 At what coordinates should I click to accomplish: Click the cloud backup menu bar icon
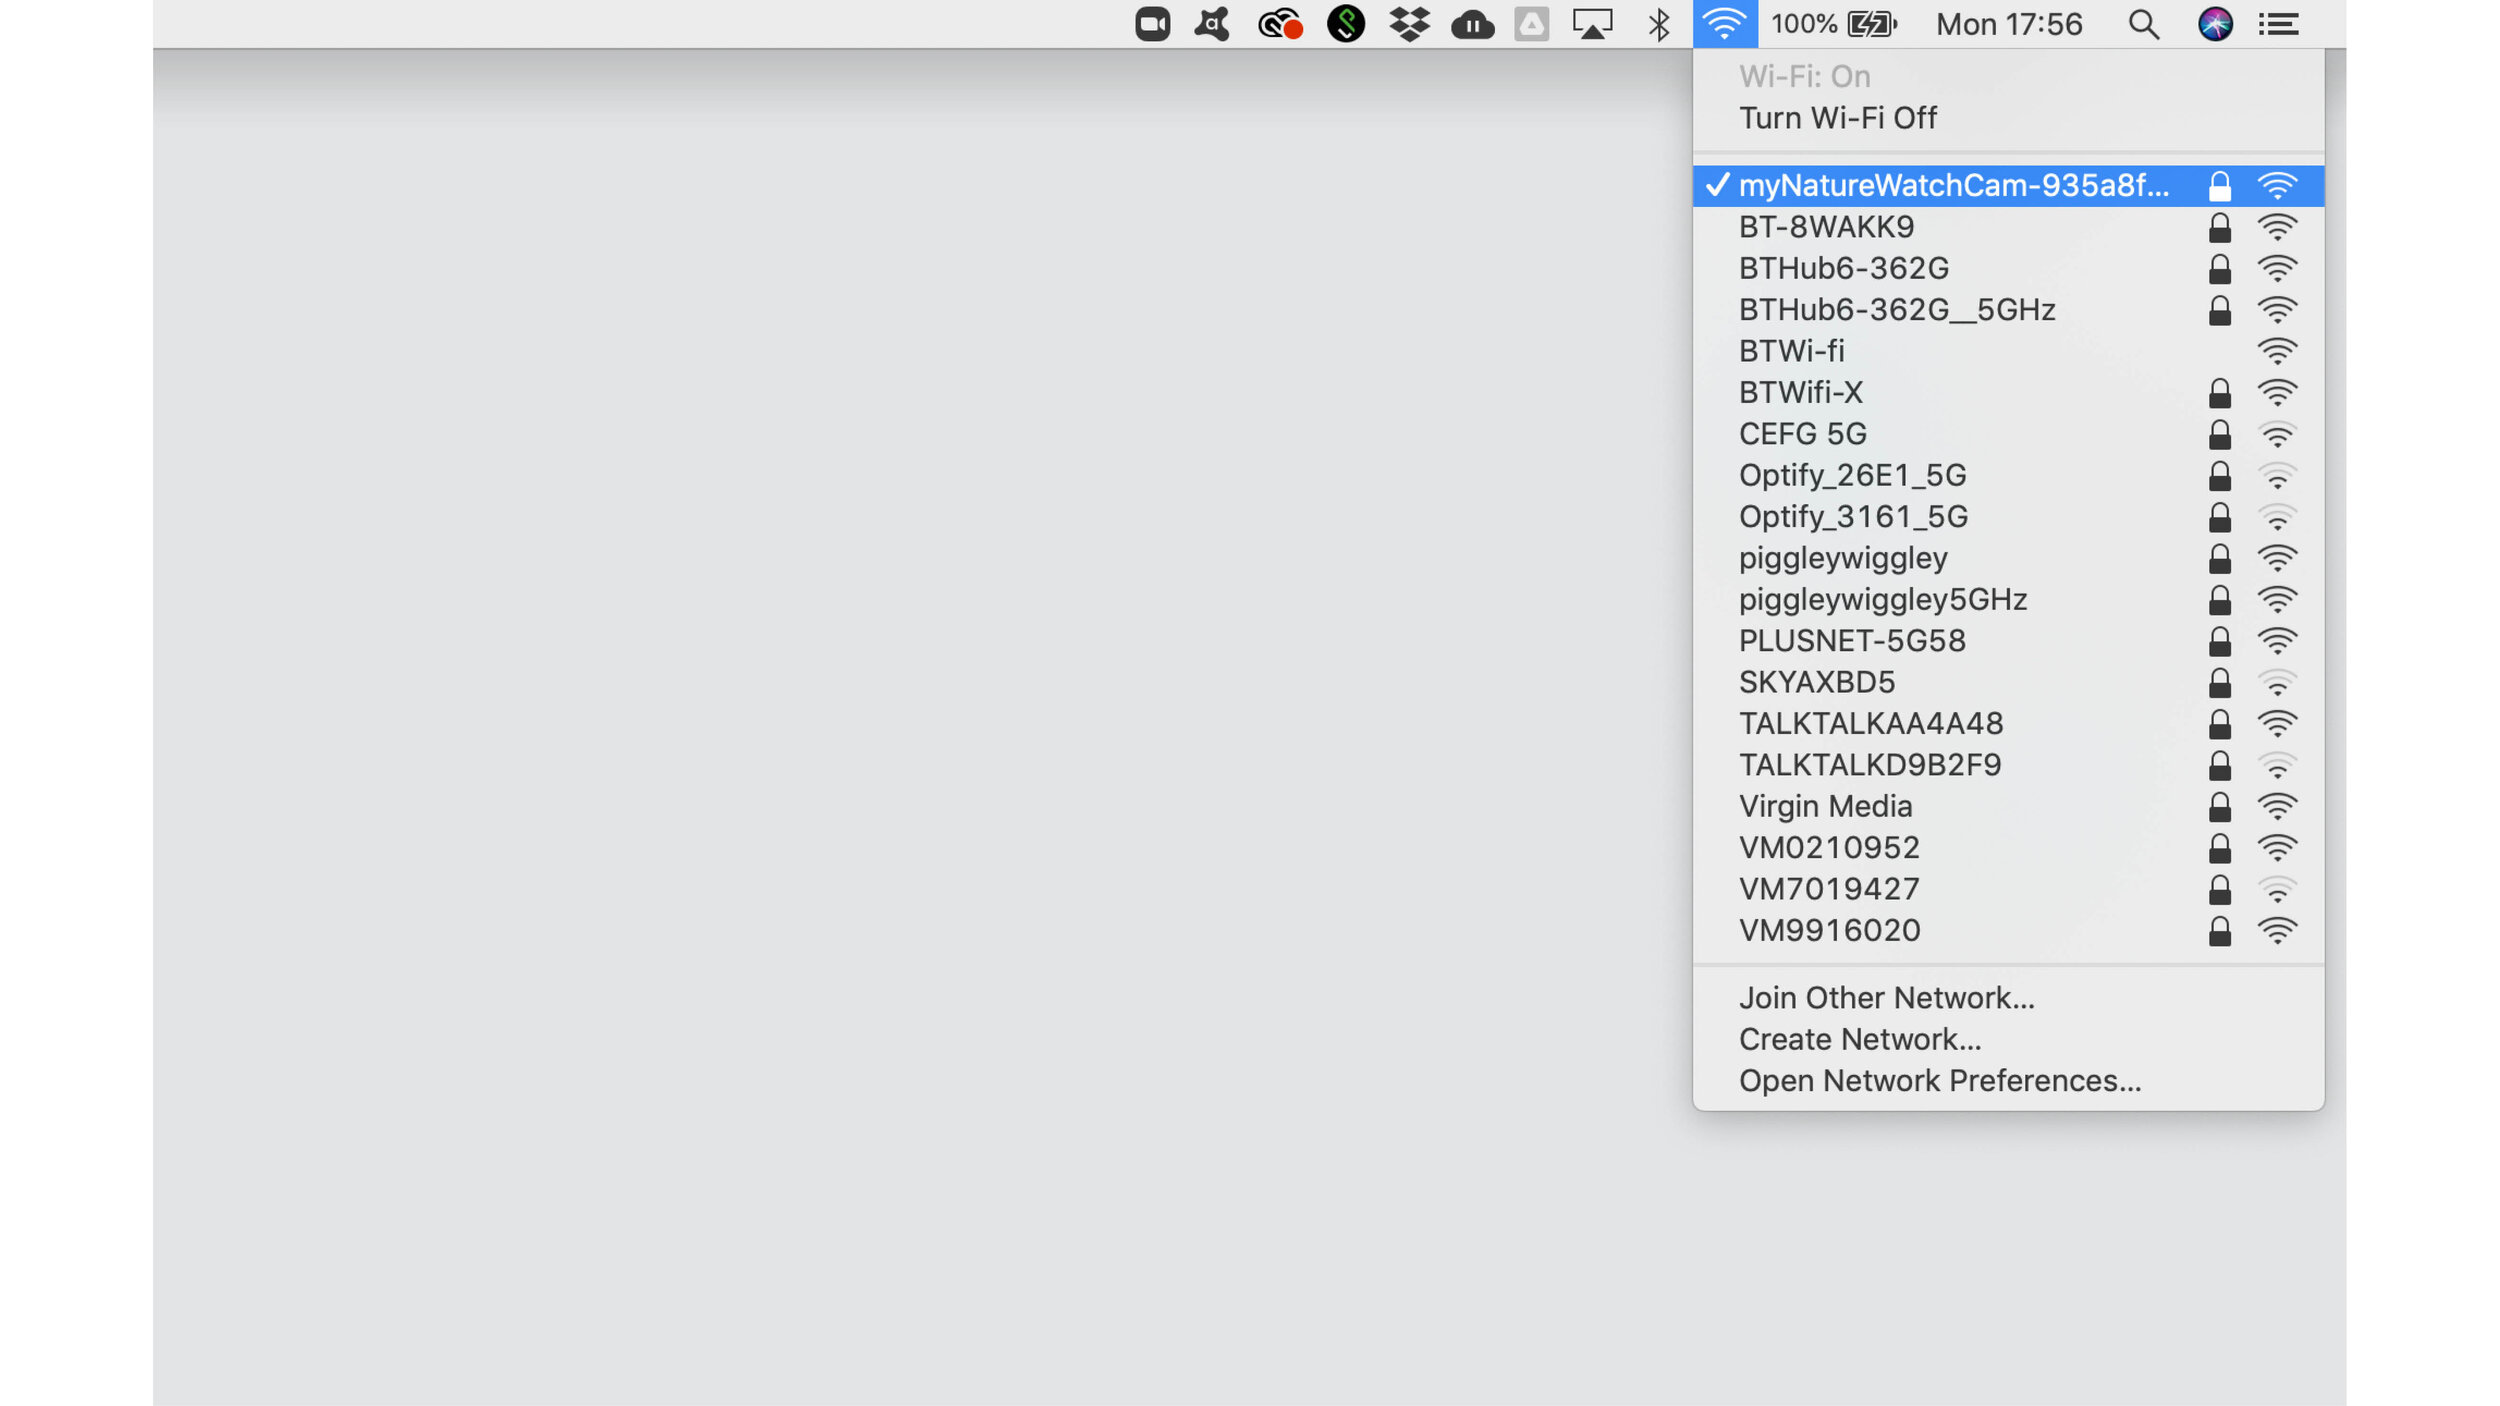point(1472,24)
